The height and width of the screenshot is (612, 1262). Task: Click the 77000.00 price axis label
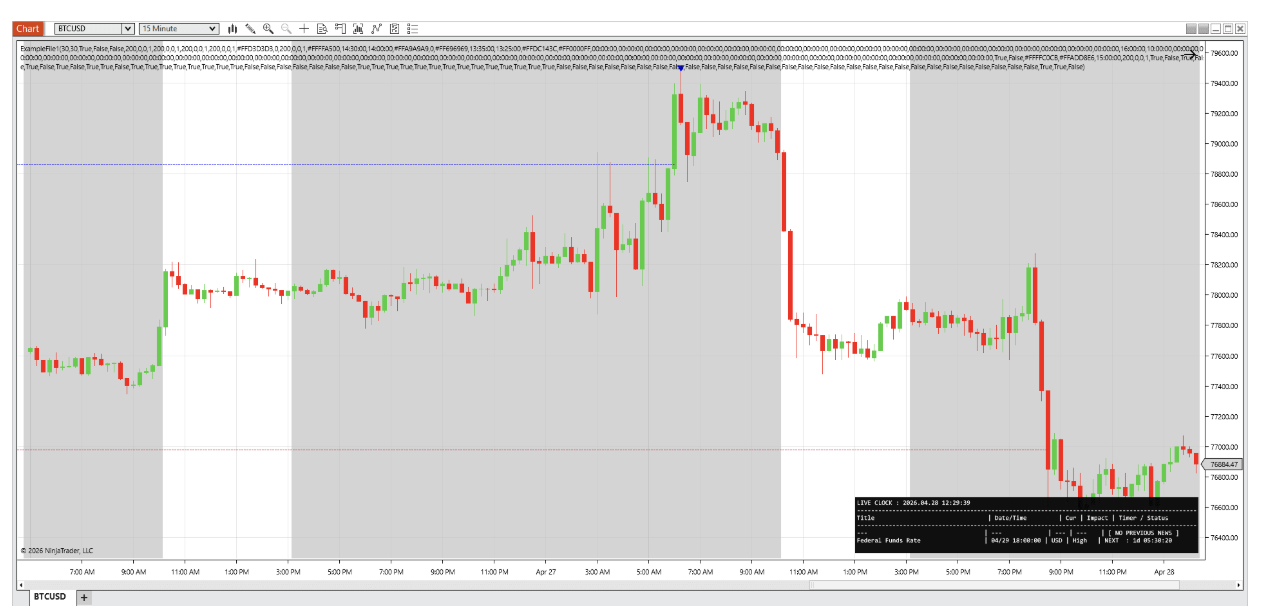[1224, 447]
